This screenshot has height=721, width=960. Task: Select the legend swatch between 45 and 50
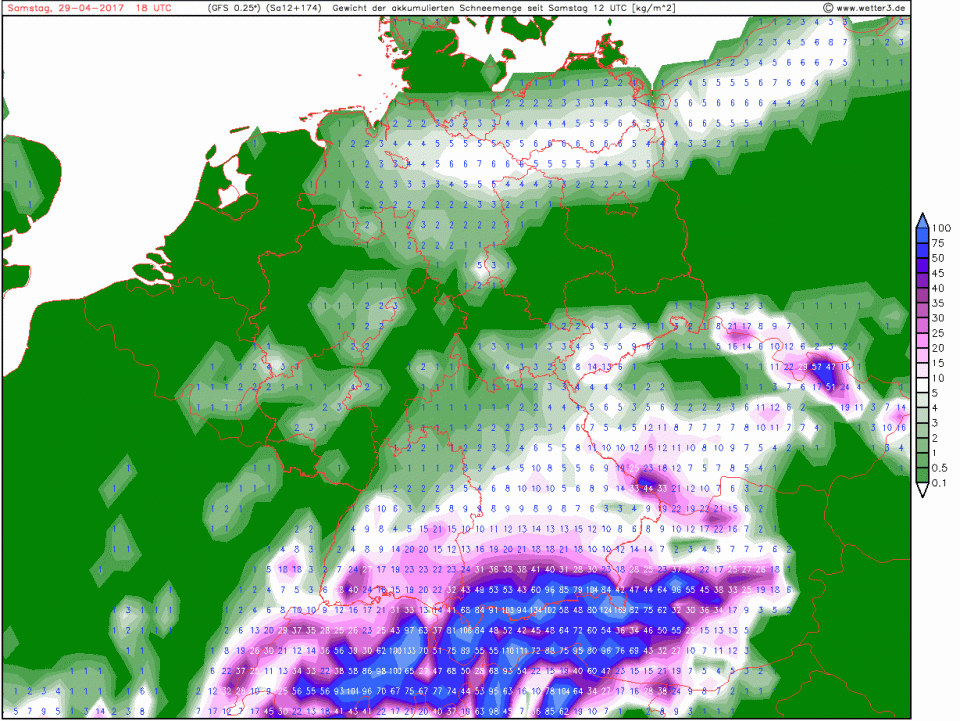point(921,265)
